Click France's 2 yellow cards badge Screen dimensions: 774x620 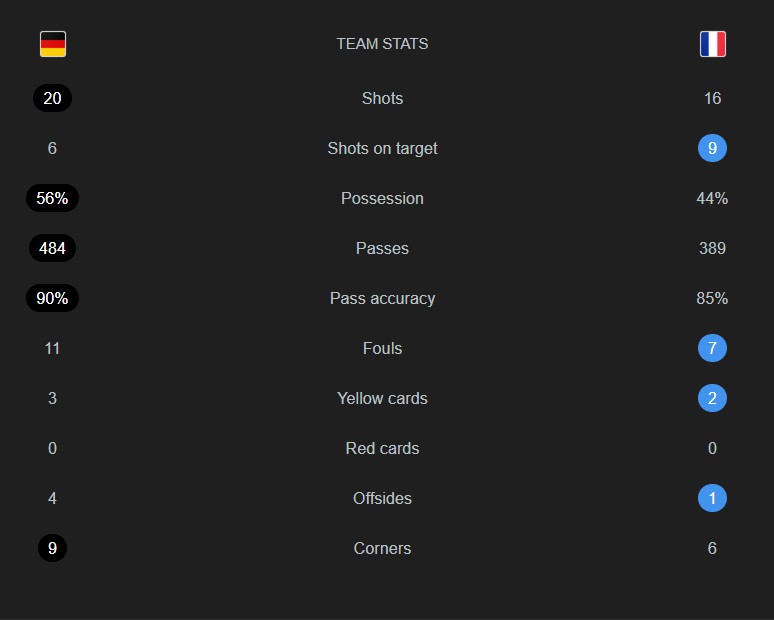(712, 398)
